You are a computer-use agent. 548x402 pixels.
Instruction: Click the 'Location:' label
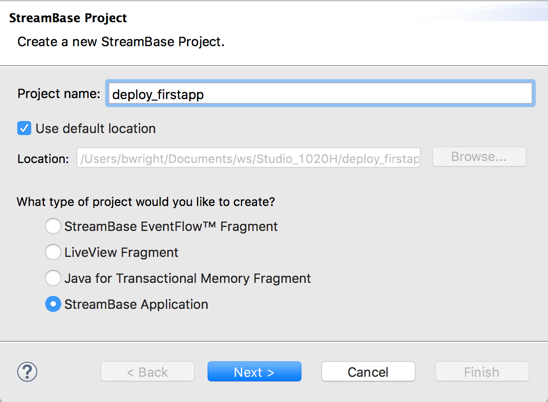point(43,159)
